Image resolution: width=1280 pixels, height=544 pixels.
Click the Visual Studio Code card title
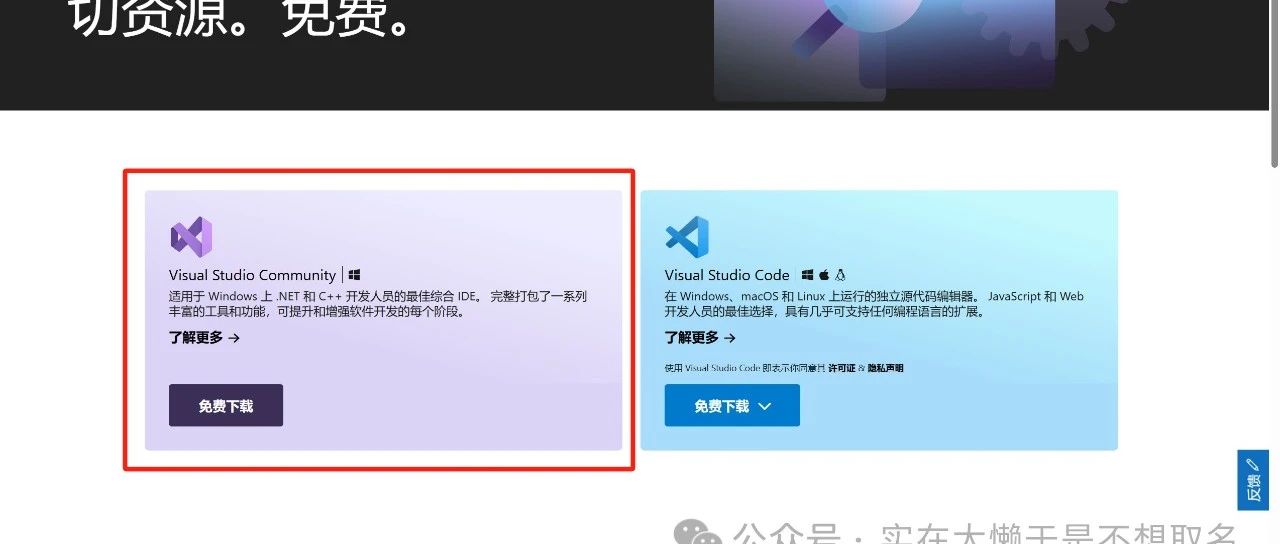click(x=727, y=275)
